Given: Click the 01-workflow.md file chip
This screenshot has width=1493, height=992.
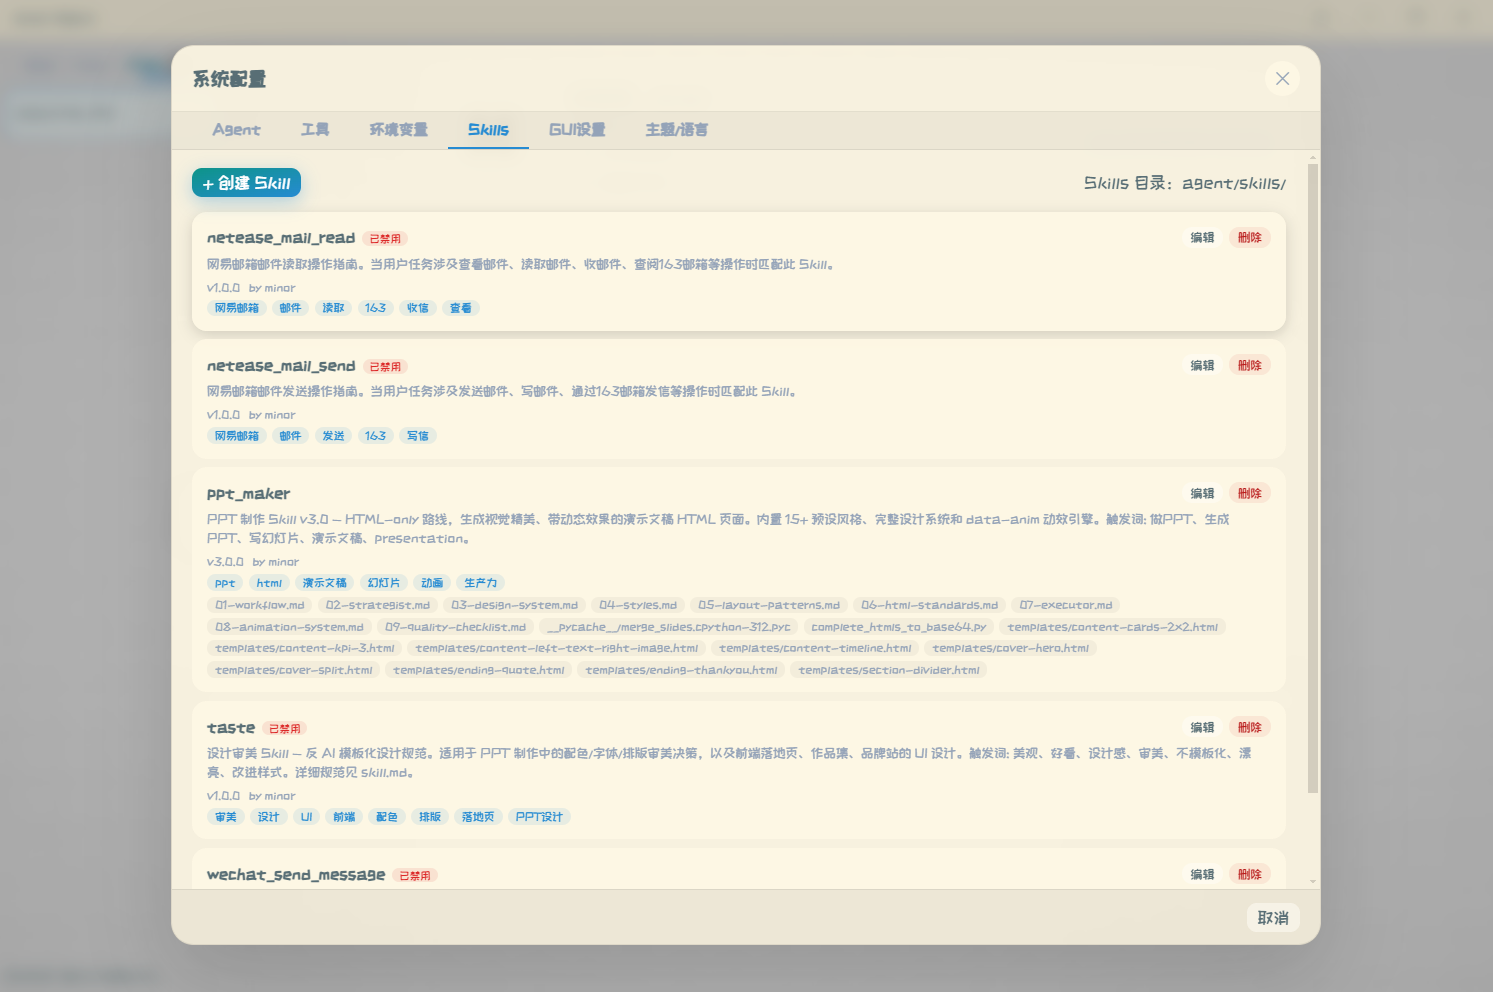Looking at the screenshot, I should coord(259,605).
